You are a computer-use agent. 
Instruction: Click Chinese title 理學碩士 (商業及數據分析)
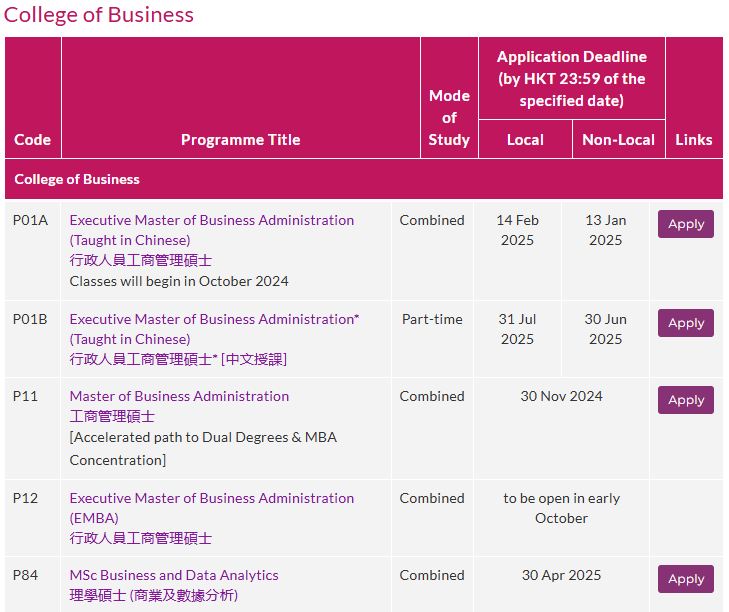(153, 595)
